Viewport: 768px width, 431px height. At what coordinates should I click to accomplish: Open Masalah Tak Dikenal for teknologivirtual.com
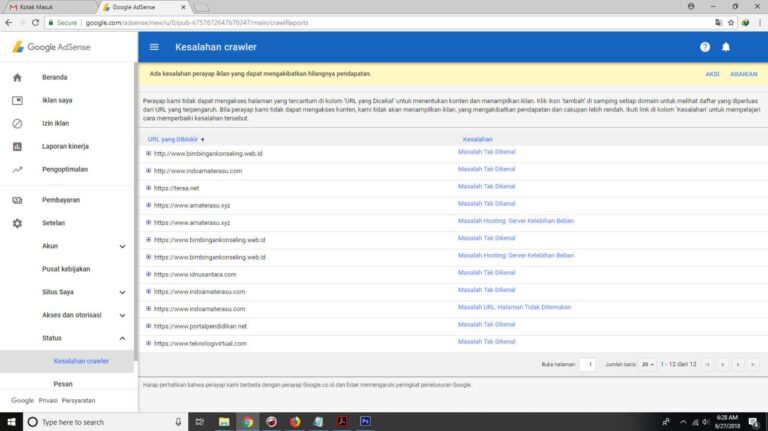tap(486, 341)
